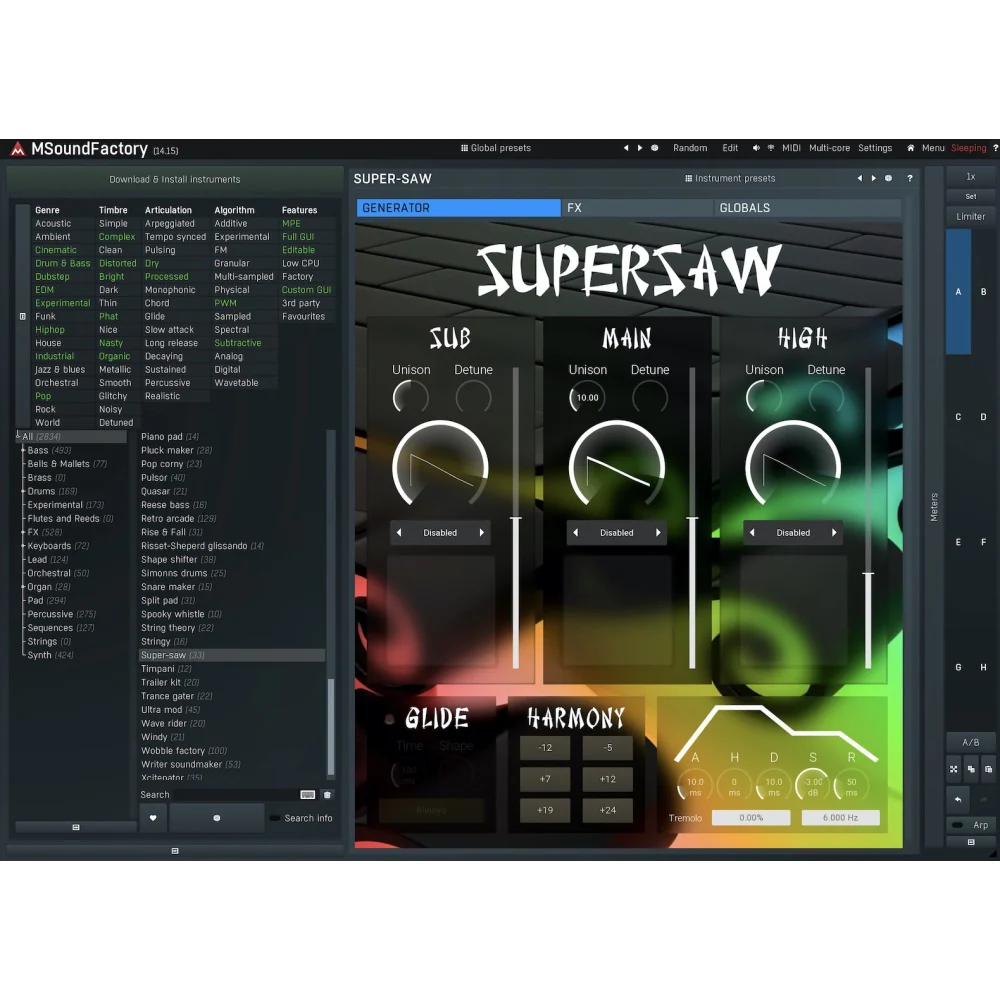1000x1000 pixels.
Task: Expand the Keyboards category tree node
Action: tap(24, 546)
